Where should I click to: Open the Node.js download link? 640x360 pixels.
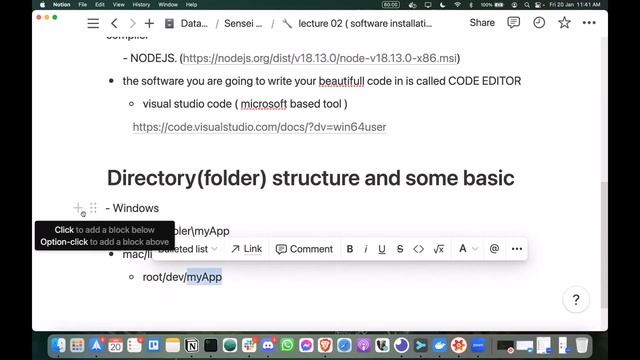click(x=320, y=58)
